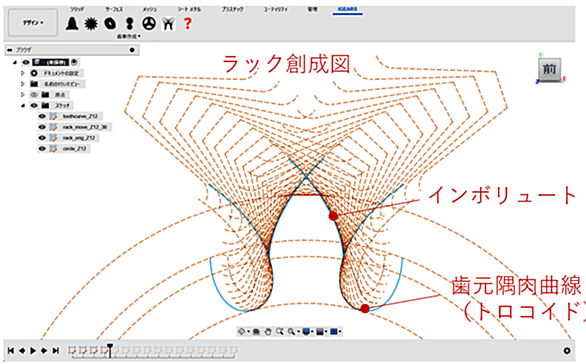Image resolution: width=586 pixels, height=364 pixels.
Task: Select the IGEARS tab
Action: 348,9
